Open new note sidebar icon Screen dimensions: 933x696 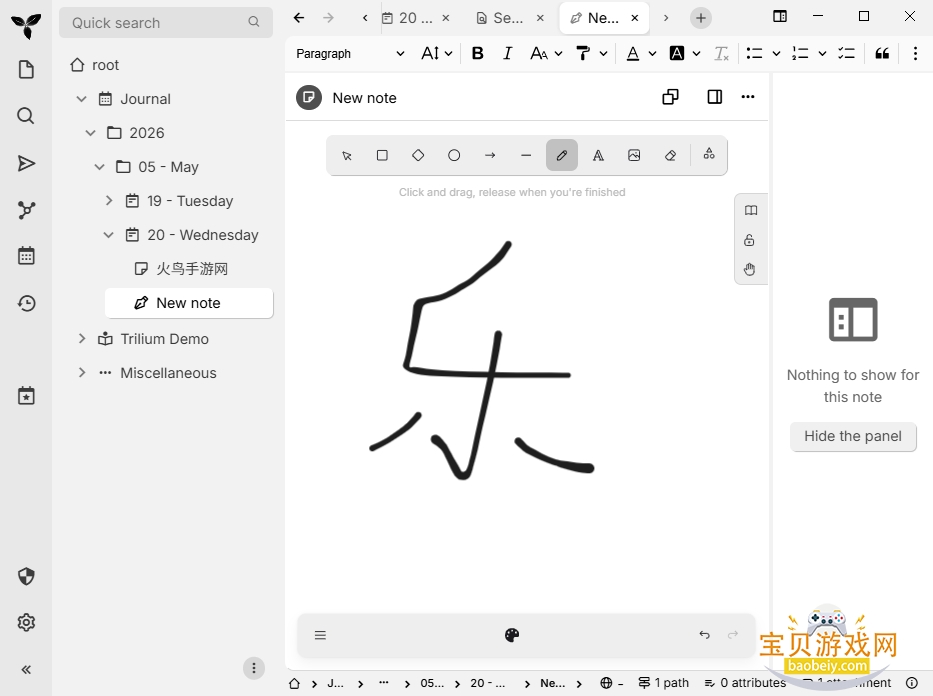point(26,70)
